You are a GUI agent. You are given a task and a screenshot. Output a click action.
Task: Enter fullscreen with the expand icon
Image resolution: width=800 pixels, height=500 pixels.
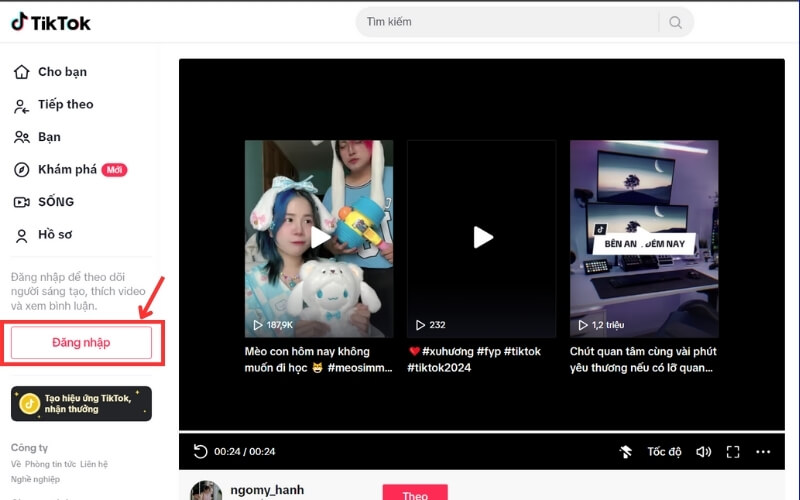coord(733,452)
